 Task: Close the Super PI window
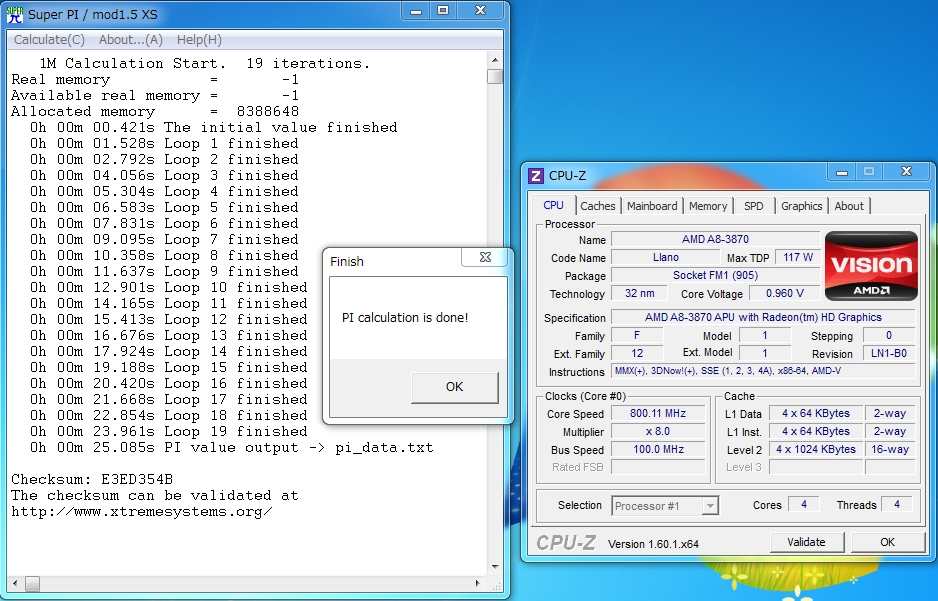tap(480, 11)
